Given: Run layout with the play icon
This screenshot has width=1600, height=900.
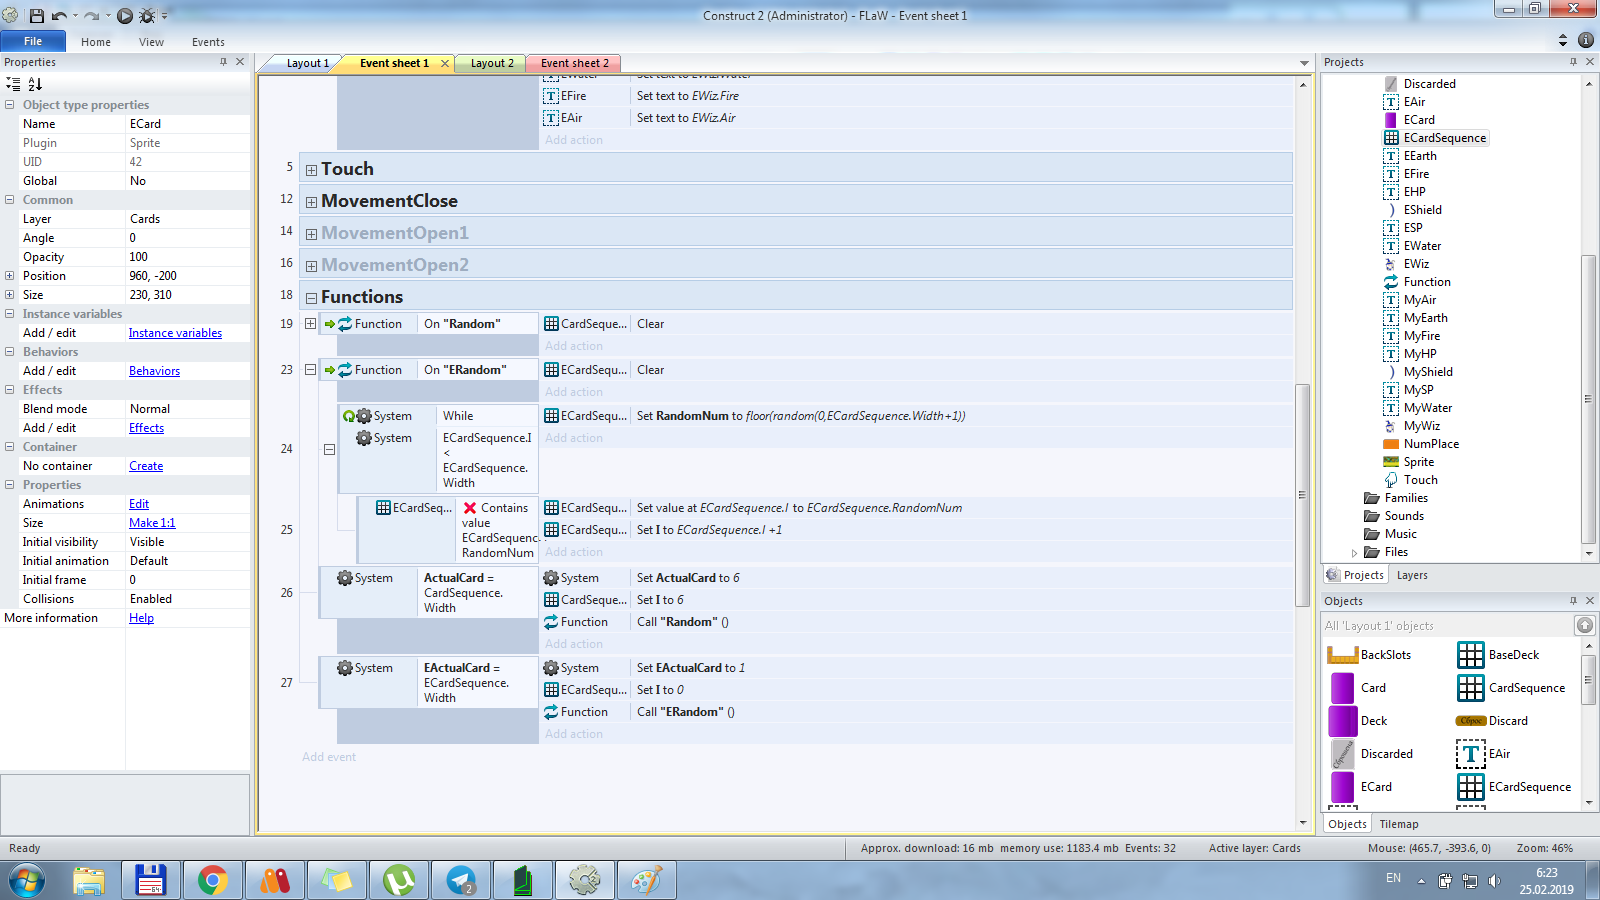Looking at the screenshot, I should point(125,16).
